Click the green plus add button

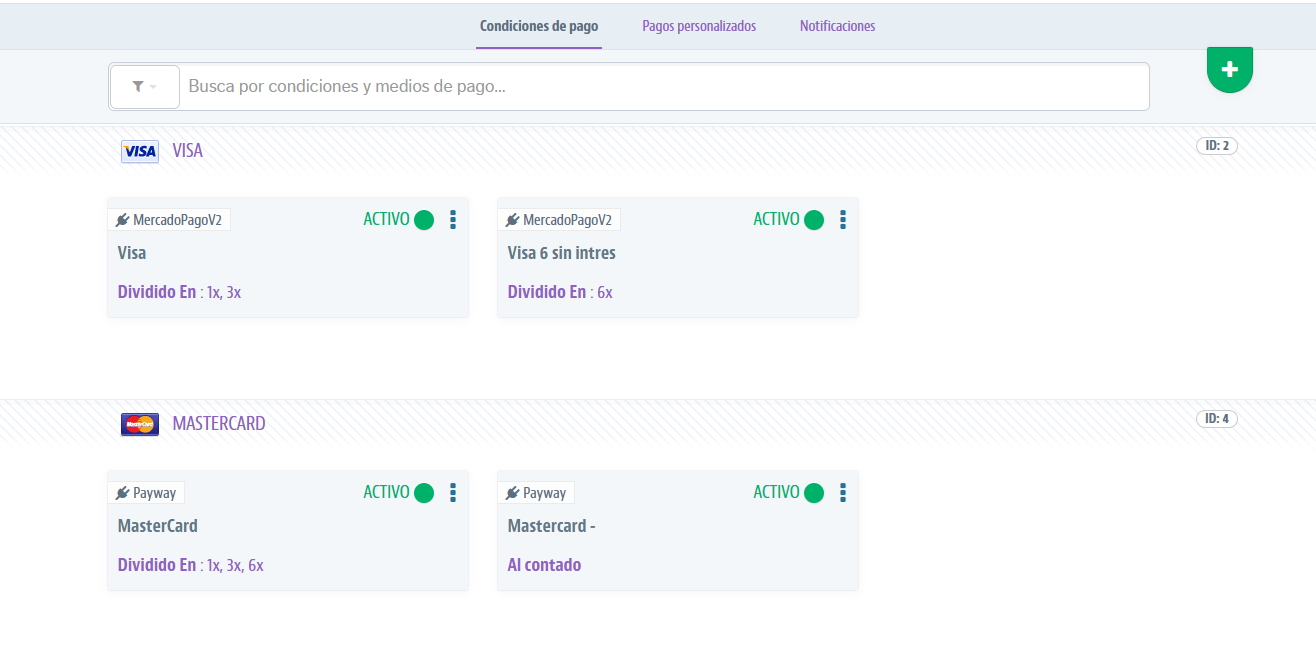1229,69
